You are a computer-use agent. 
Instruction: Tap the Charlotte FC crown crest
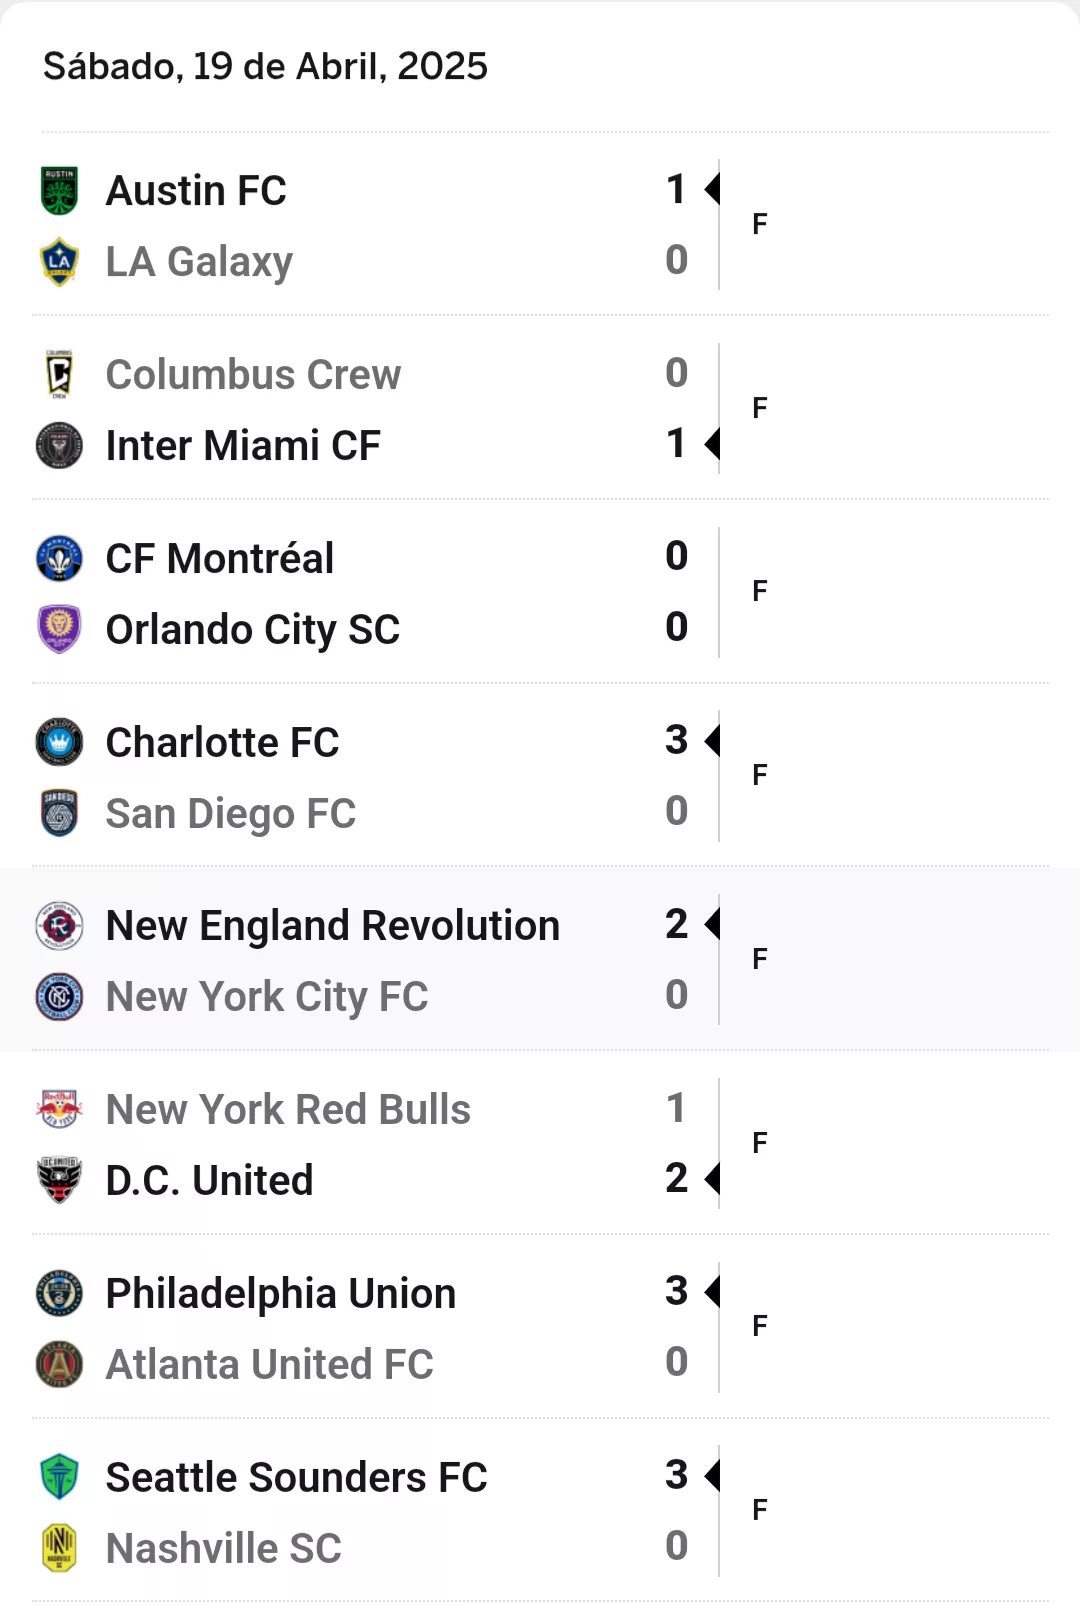(59, 743)
